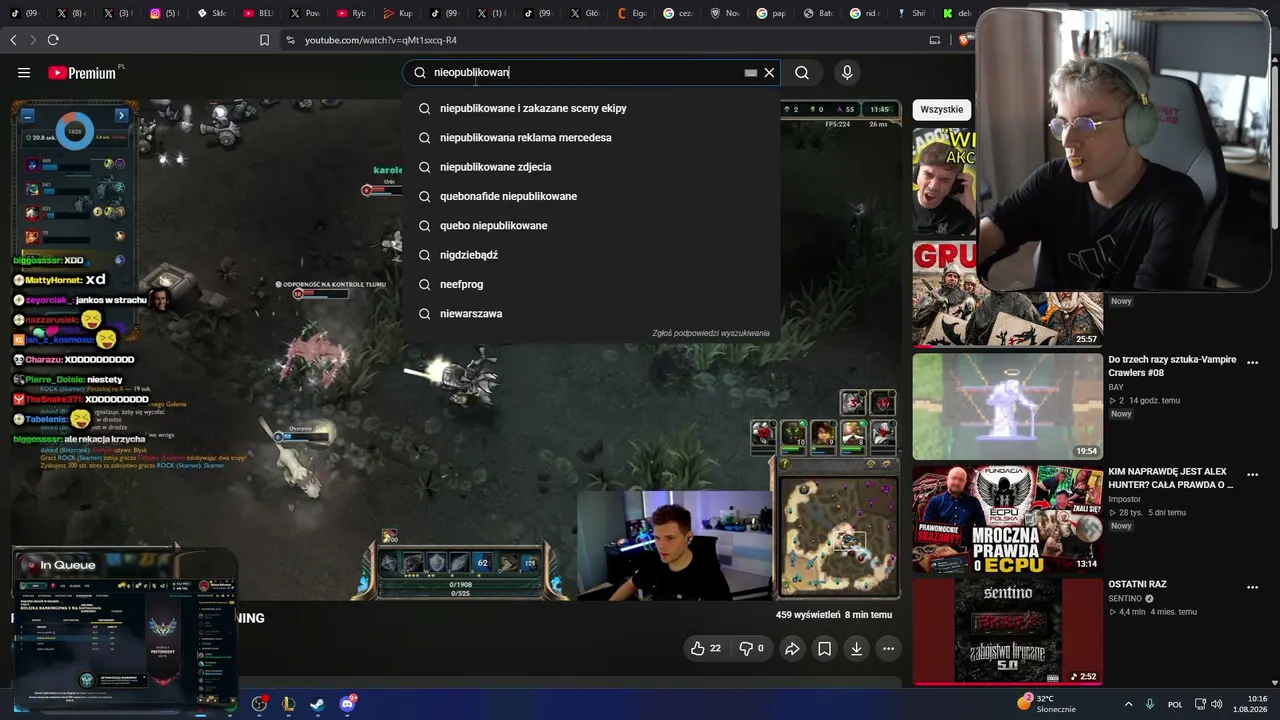The width and height of the screenshot is (1280, 720).
Task: Choose the "niewarszawa" search suggestion
Action: 591,313
